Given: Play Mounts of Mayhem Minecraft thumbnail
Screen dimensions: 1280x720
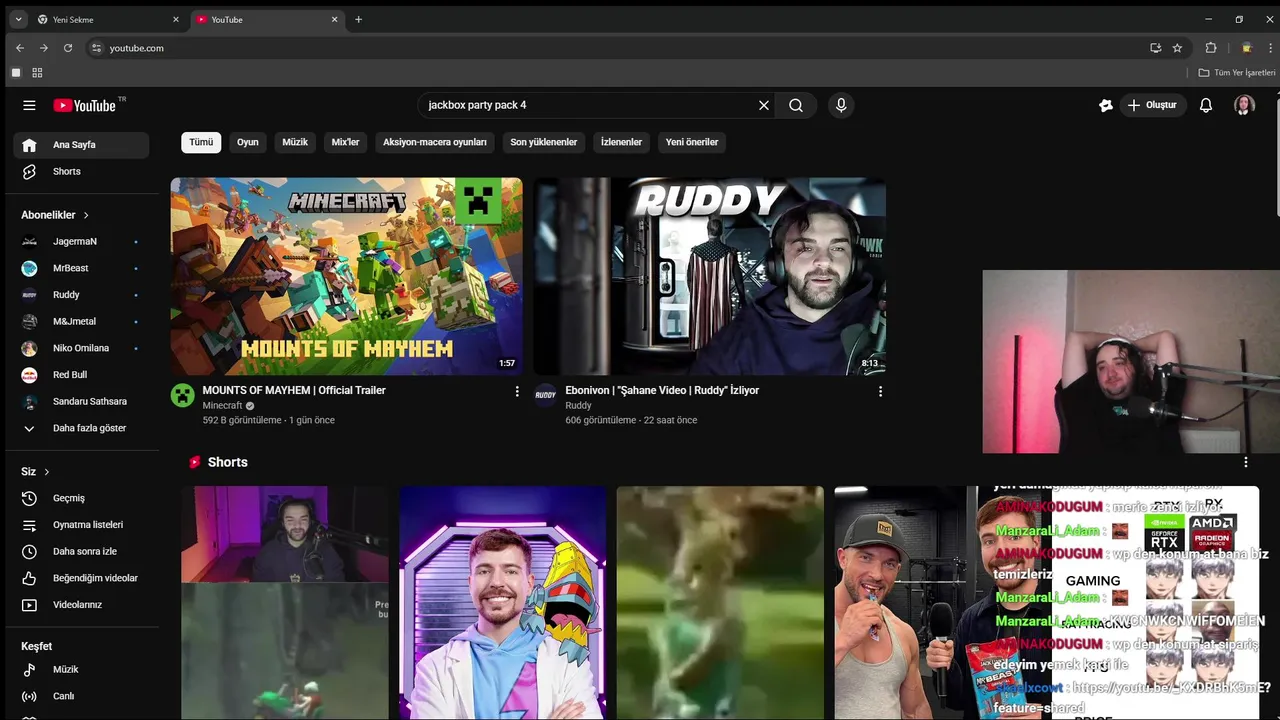Looking at the screenshot, I should click(346, 276).
